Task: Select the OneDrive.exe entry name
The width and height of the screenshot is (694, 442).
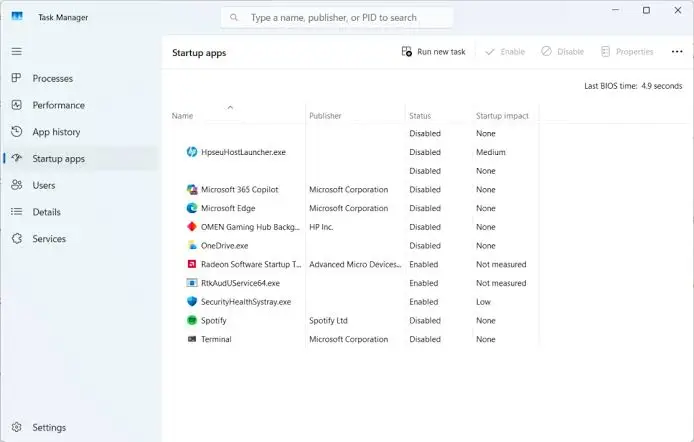Action: click(x=224, y=246)
